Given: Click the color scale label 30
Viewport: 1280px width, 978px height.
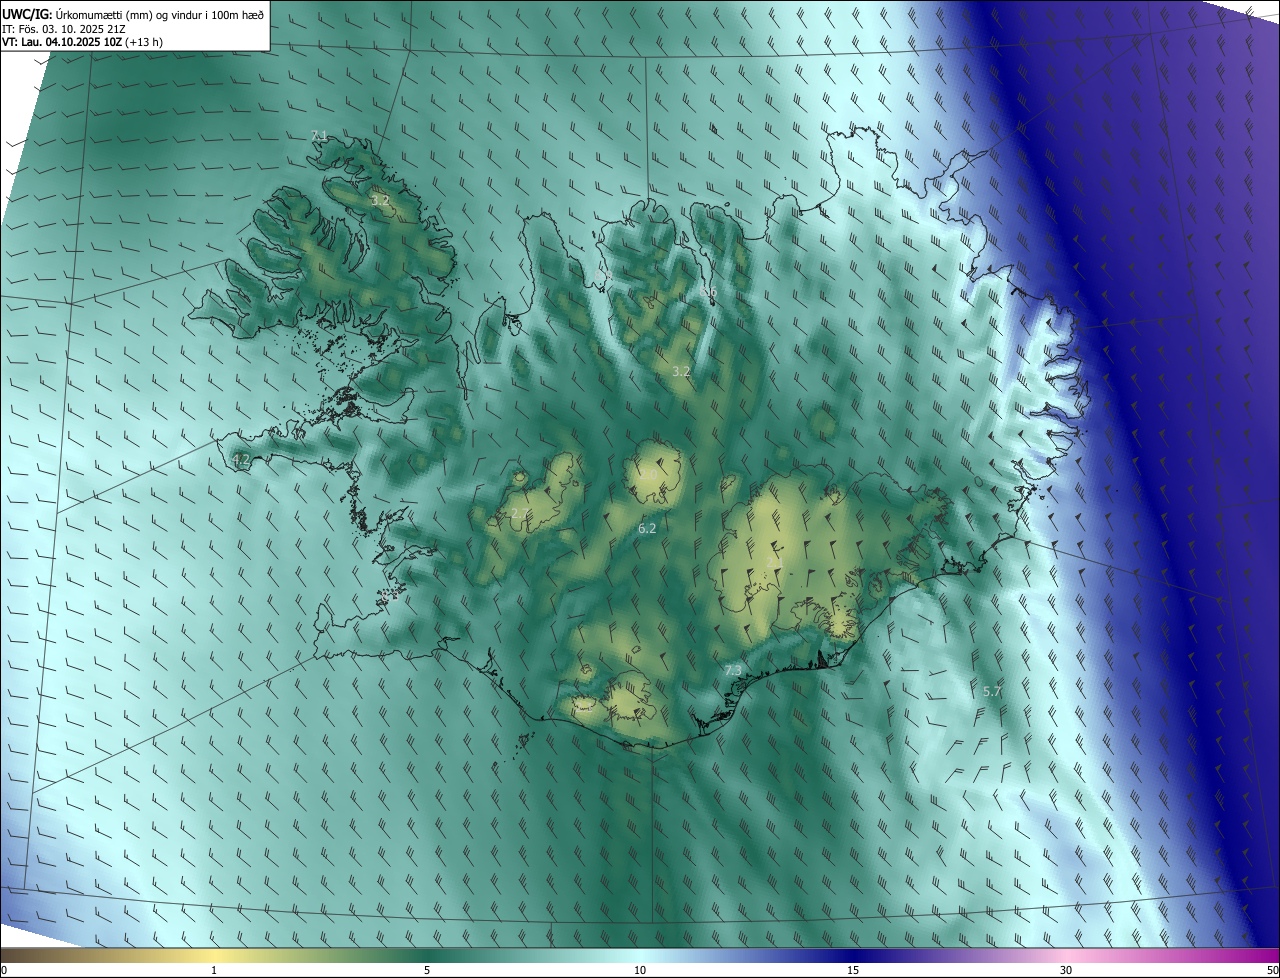Looking at the screenshot, I should click(1066, 970).
